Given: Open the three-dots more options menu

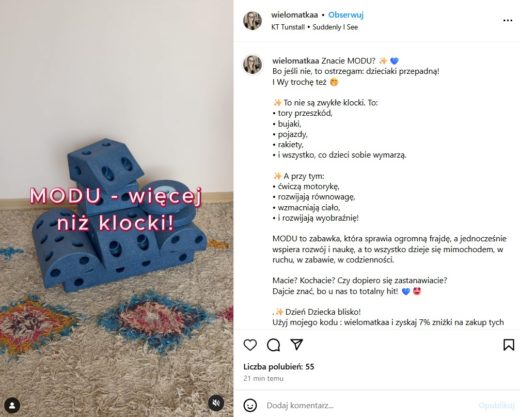Looking at the screenshot, I should 507,20.
